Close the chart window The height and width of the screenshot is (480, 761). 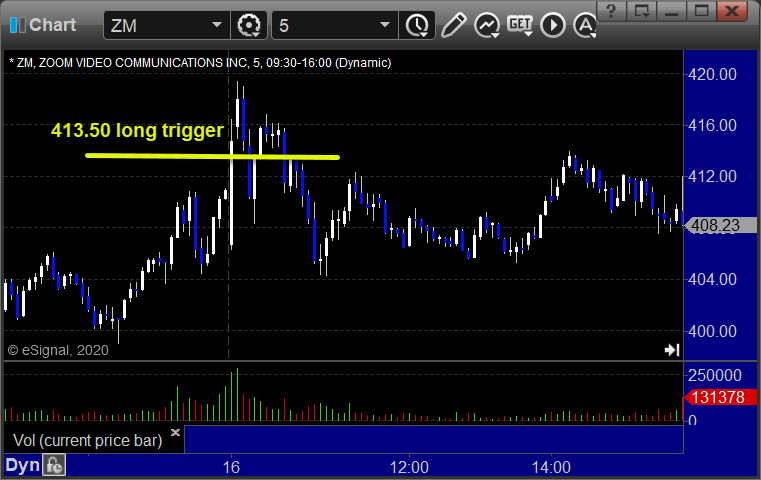point(732,11)
